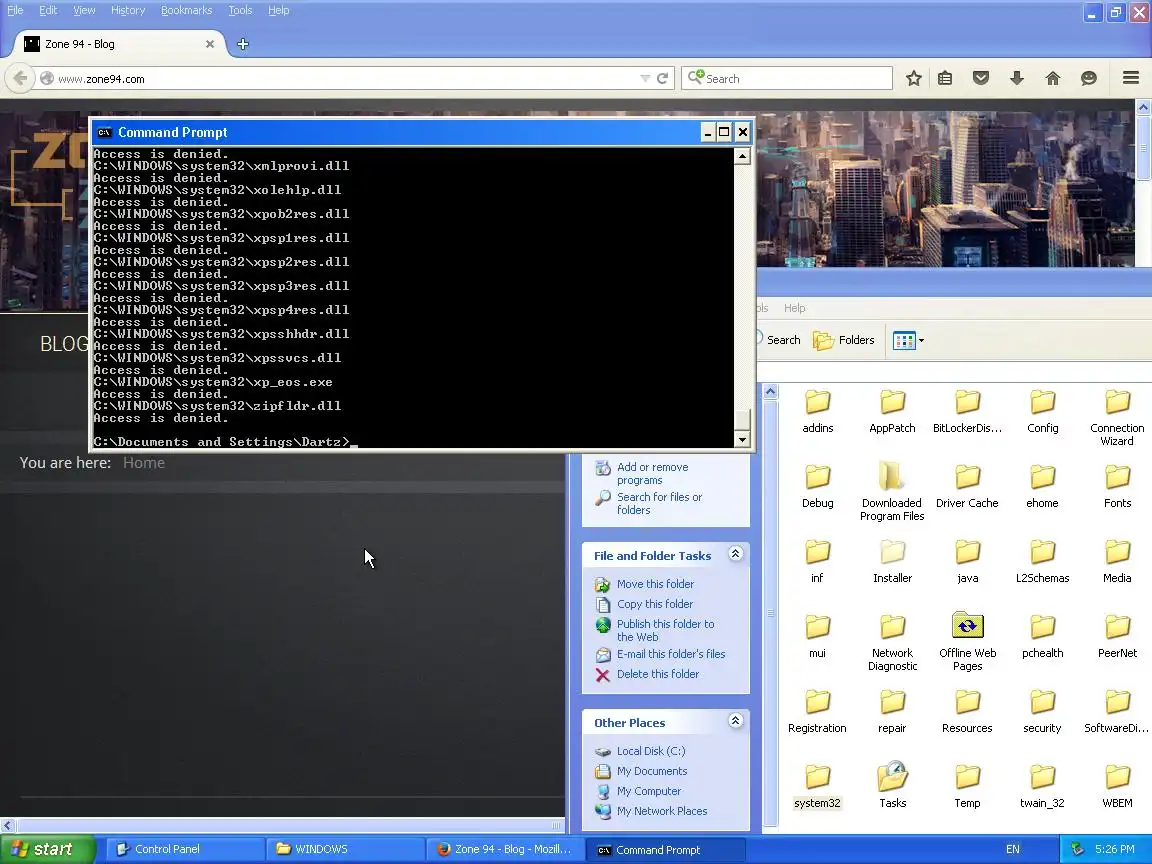Click the Firefox bookmark star icon
The image size is (1152, 864).
[x=913, y=79]
